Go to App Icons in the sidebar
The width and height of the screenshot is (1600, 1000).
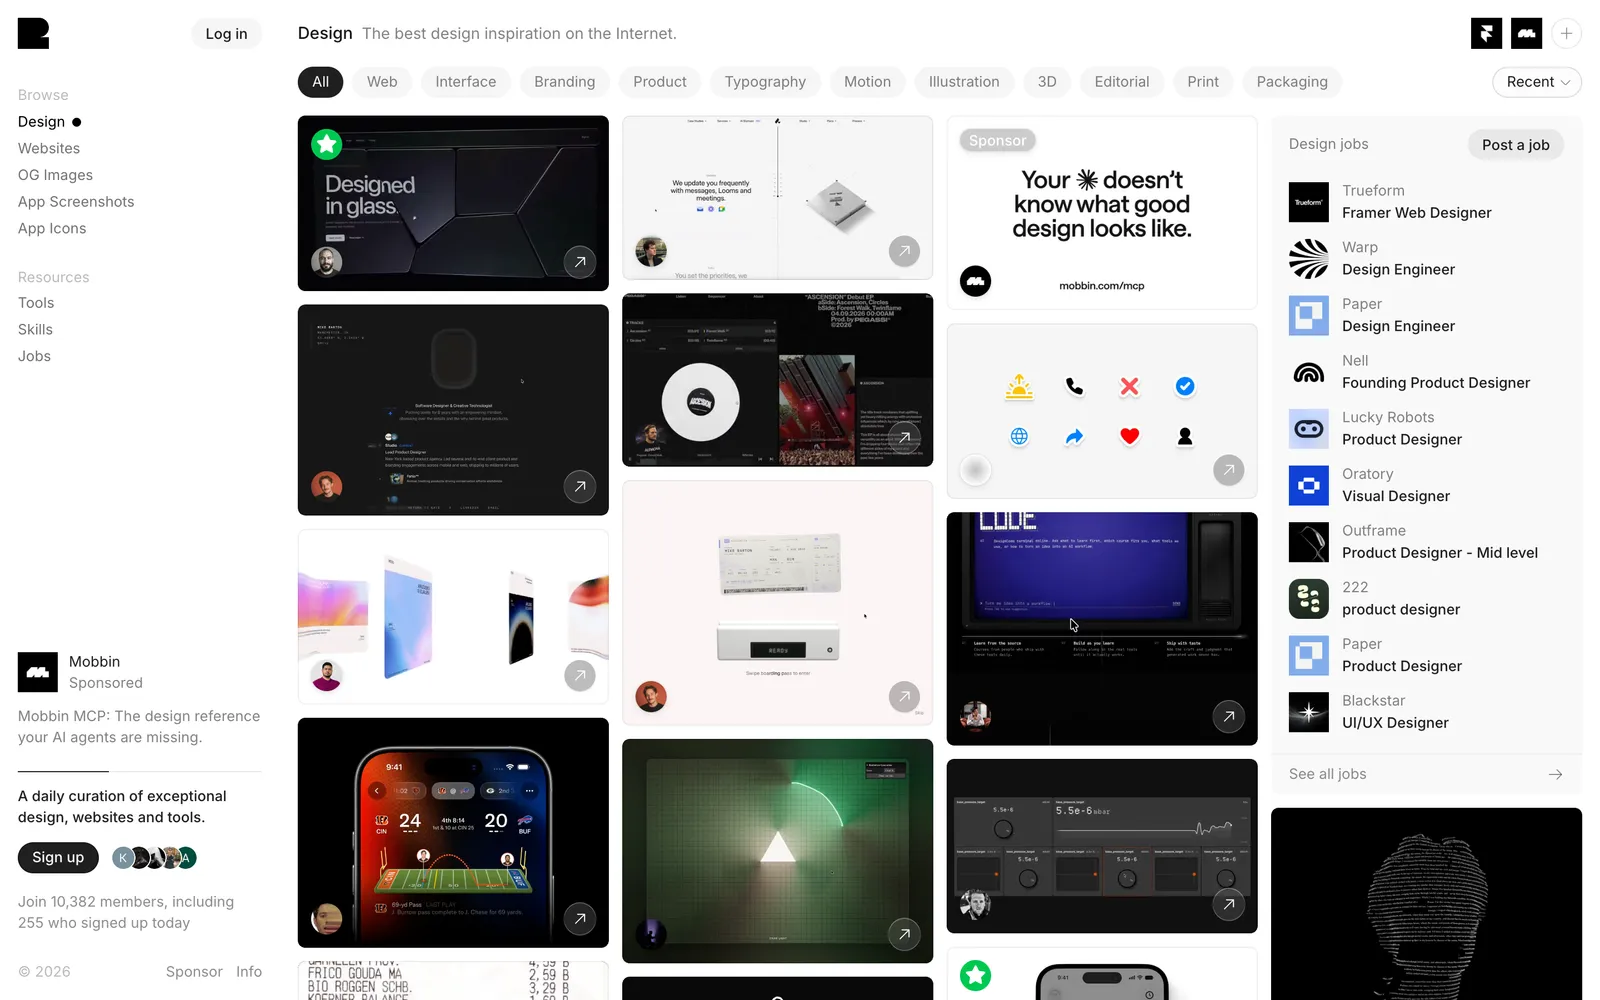(x=52, y=229)
